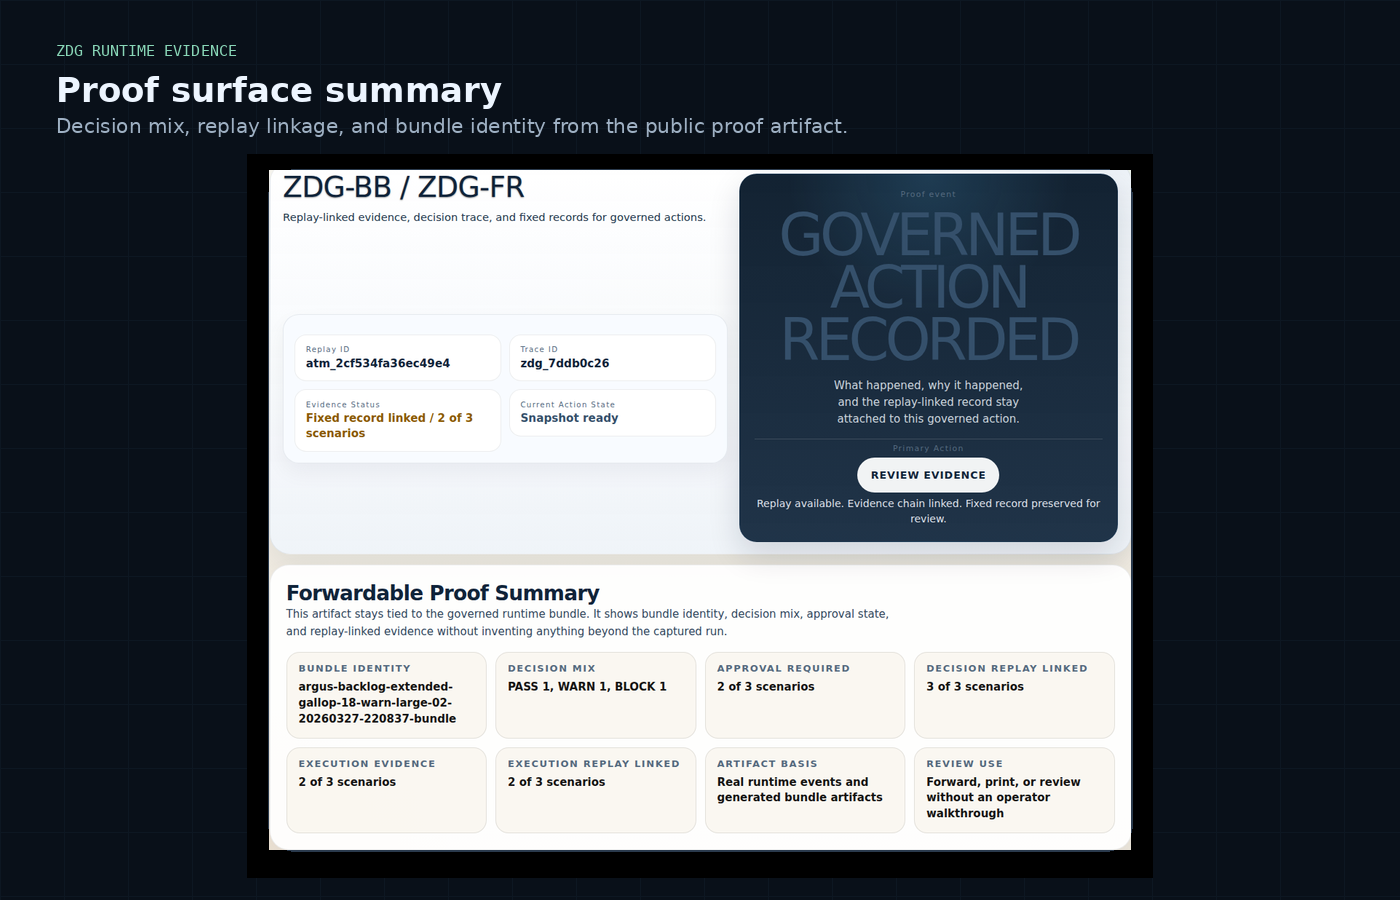Select the Replay ID atm_2cf534fa36ec49e4 card
Screen dimensions: 1400x900
[397, 357]
